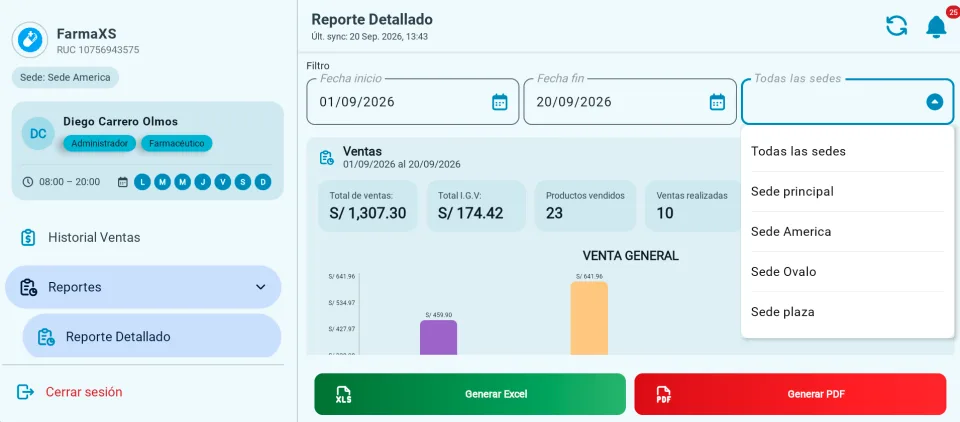
Task: Collapse the sedes dropdown arrow
Action: point(934,102)
